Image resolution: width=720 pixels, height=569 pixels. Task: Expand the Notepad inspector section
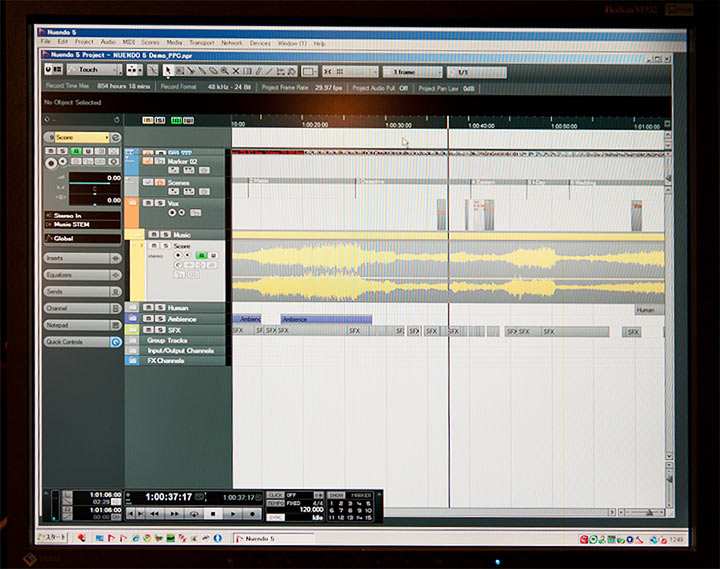point(83,325)
